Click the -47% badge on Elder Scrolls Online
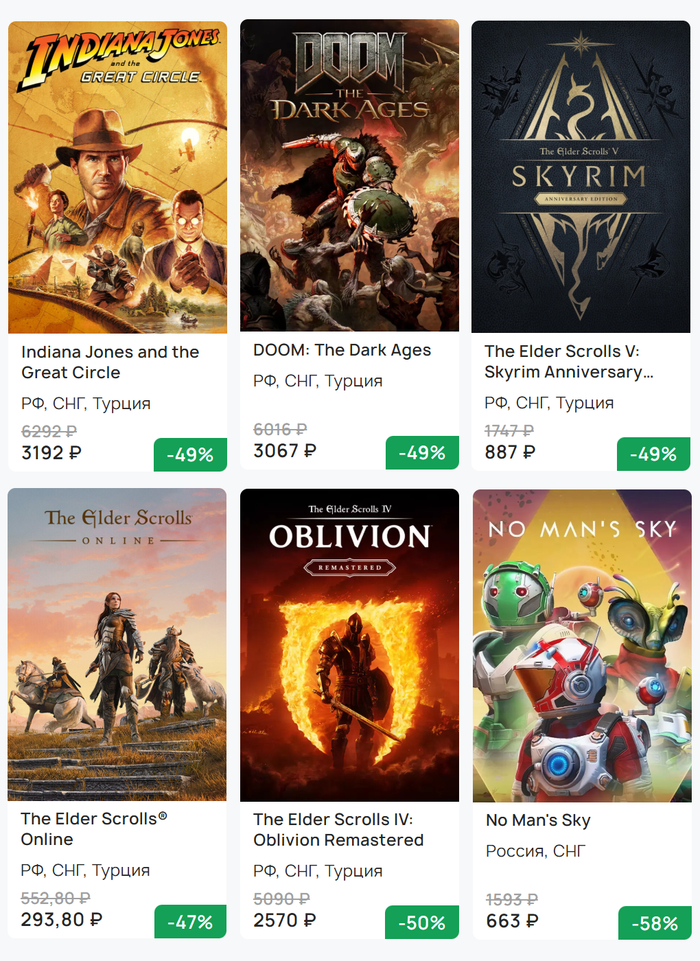Viewport: 700px width, 961px height. point(190,922)
